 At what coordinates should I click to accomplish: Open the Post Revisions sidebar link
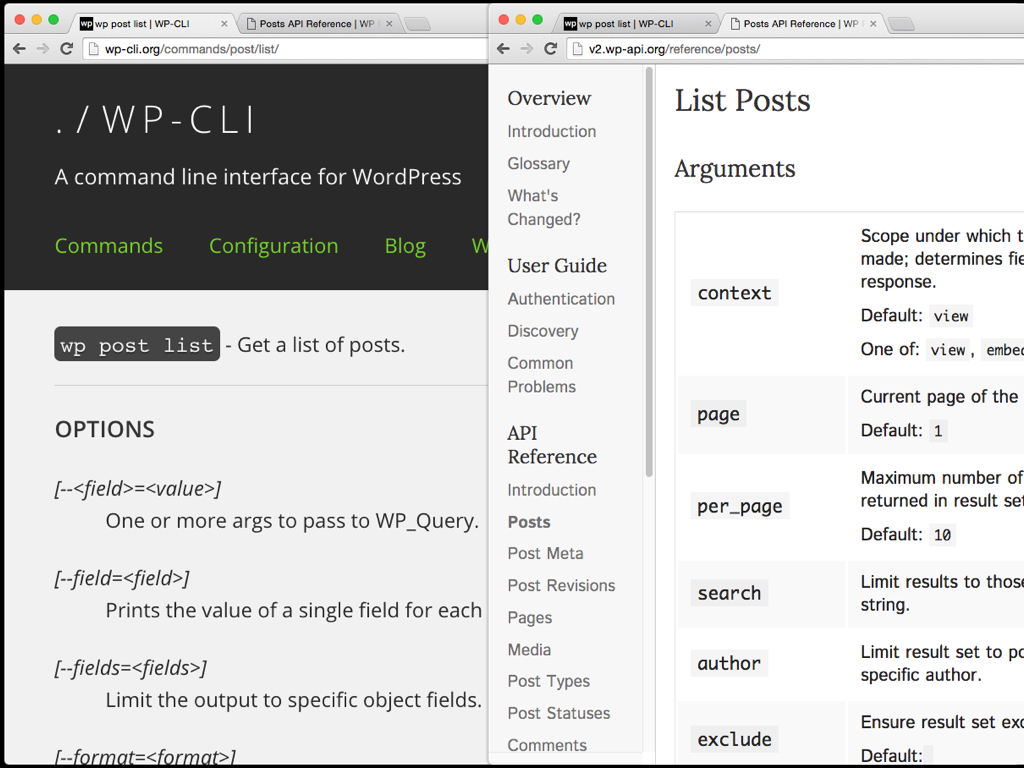tap(561, 585)
